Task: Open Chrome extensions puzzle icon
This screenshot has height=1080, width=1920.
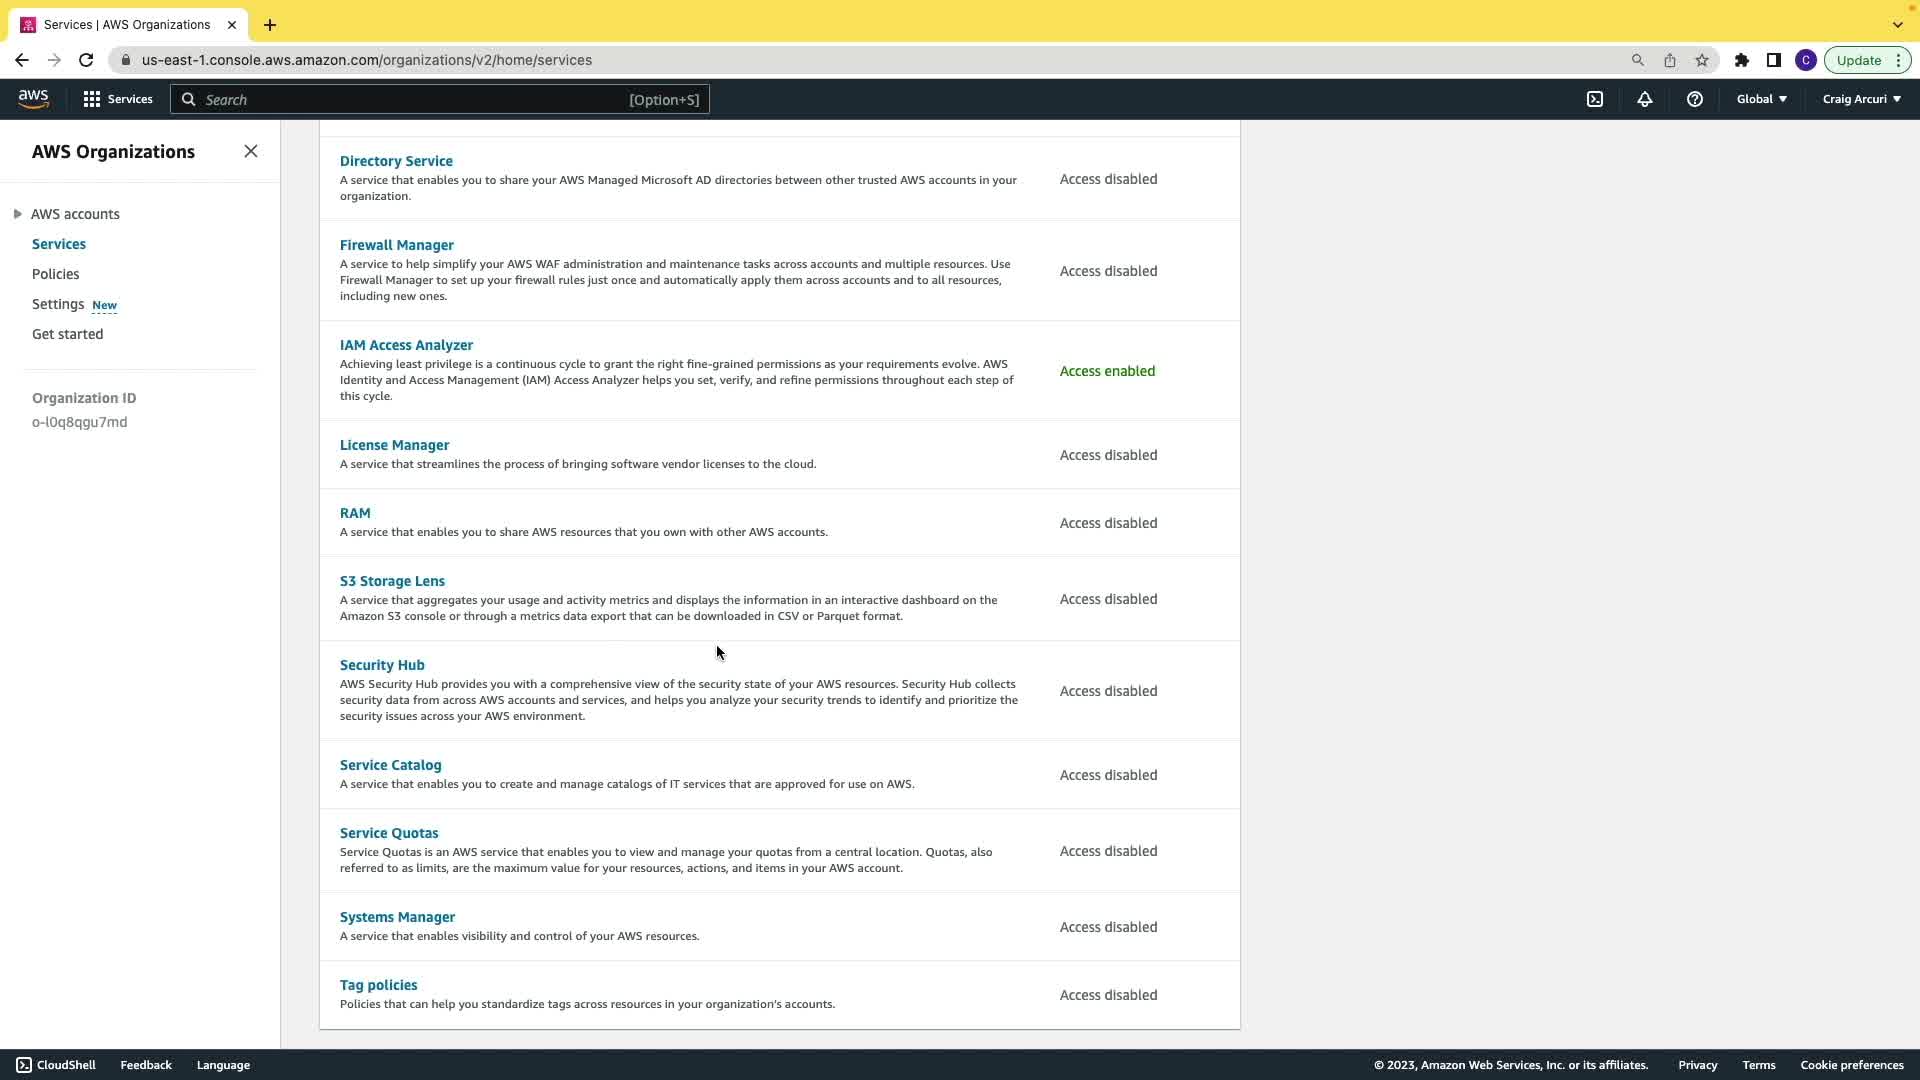Action: point(1741,60)
